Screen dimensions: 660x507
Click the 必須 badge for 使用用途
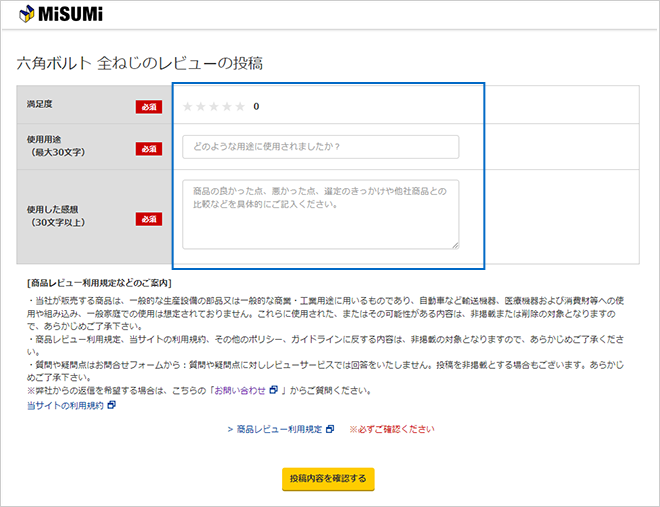coord(148,149)
